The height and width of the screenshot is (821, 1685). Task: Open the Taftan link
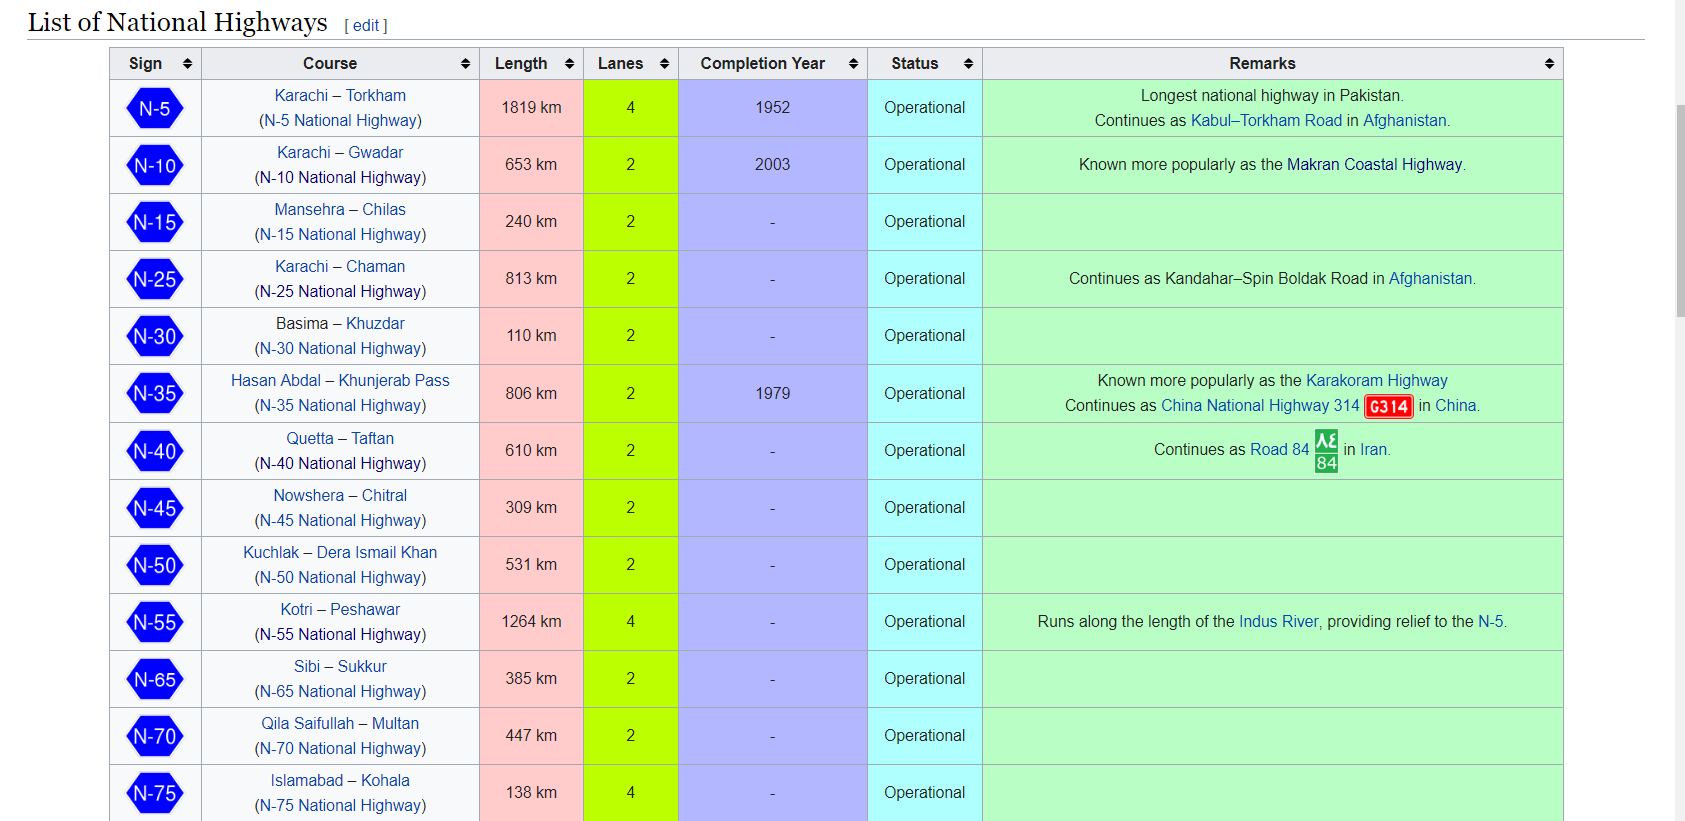pos(373,438)
